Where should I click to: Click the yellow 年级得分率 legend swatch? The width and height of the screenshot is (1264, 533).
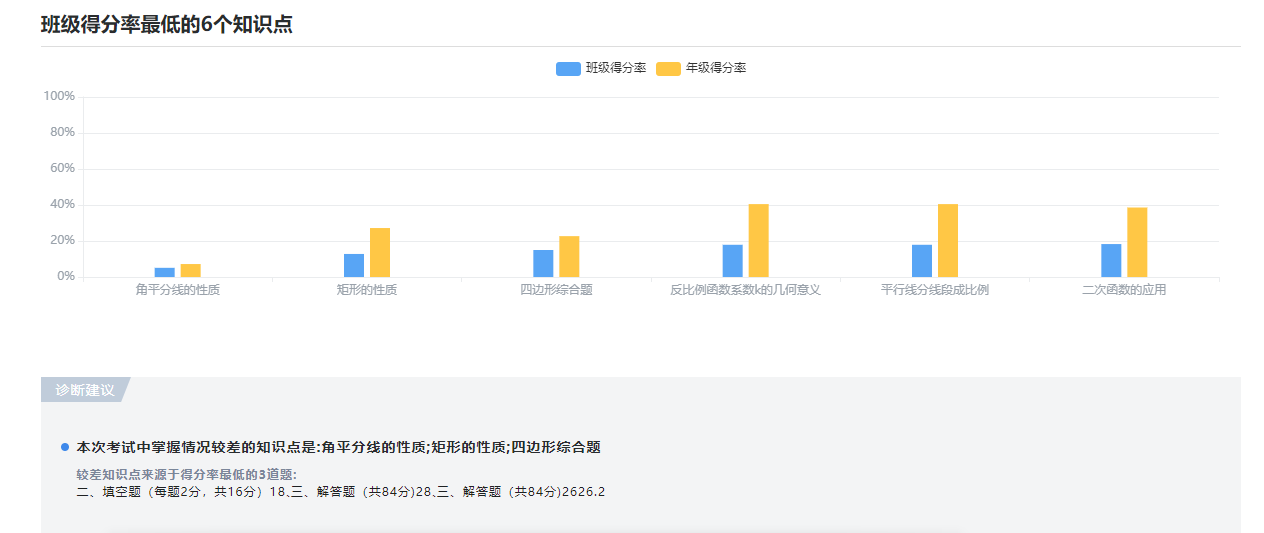pyautogui.click(x=668, y=69)
